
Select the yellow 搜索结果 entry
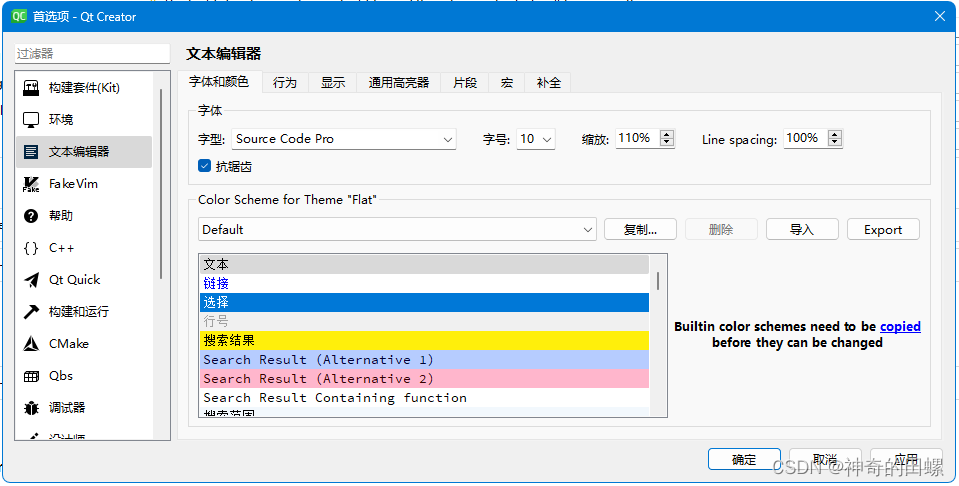click(424, 340)
